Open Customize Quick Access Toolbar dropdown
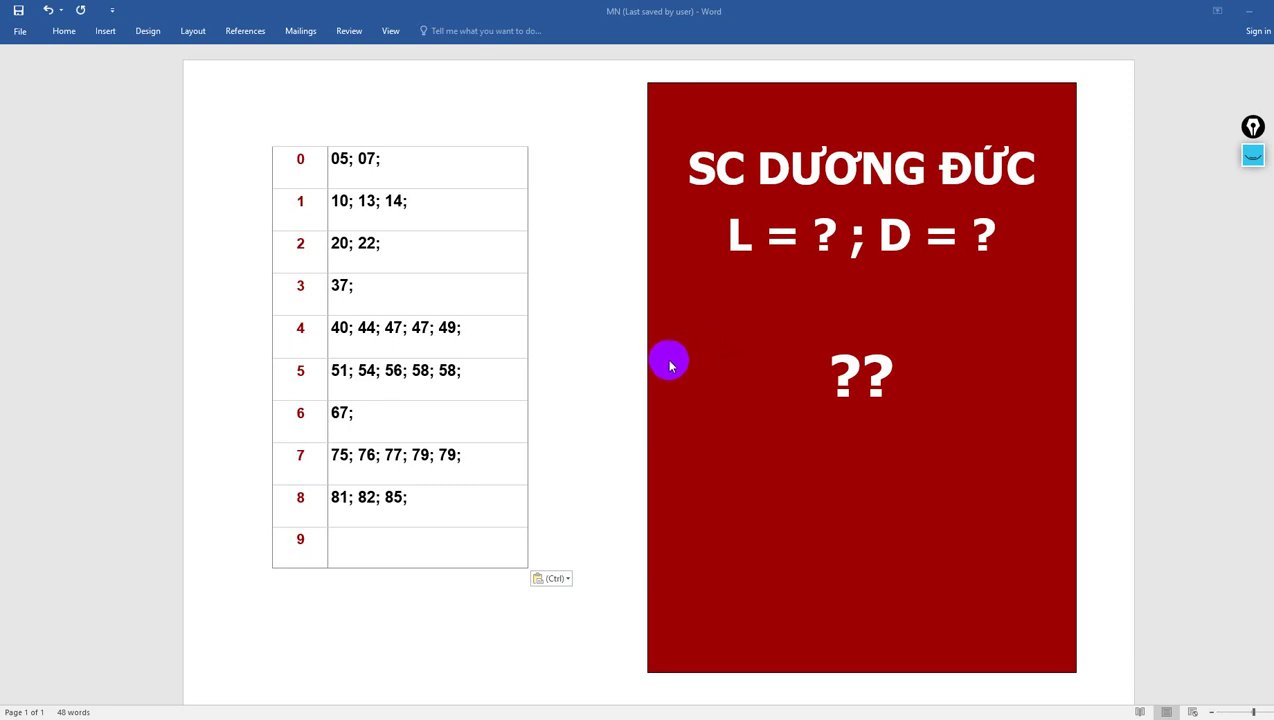Viewport: 1274px width, 720px height. [x=112, y=10]
